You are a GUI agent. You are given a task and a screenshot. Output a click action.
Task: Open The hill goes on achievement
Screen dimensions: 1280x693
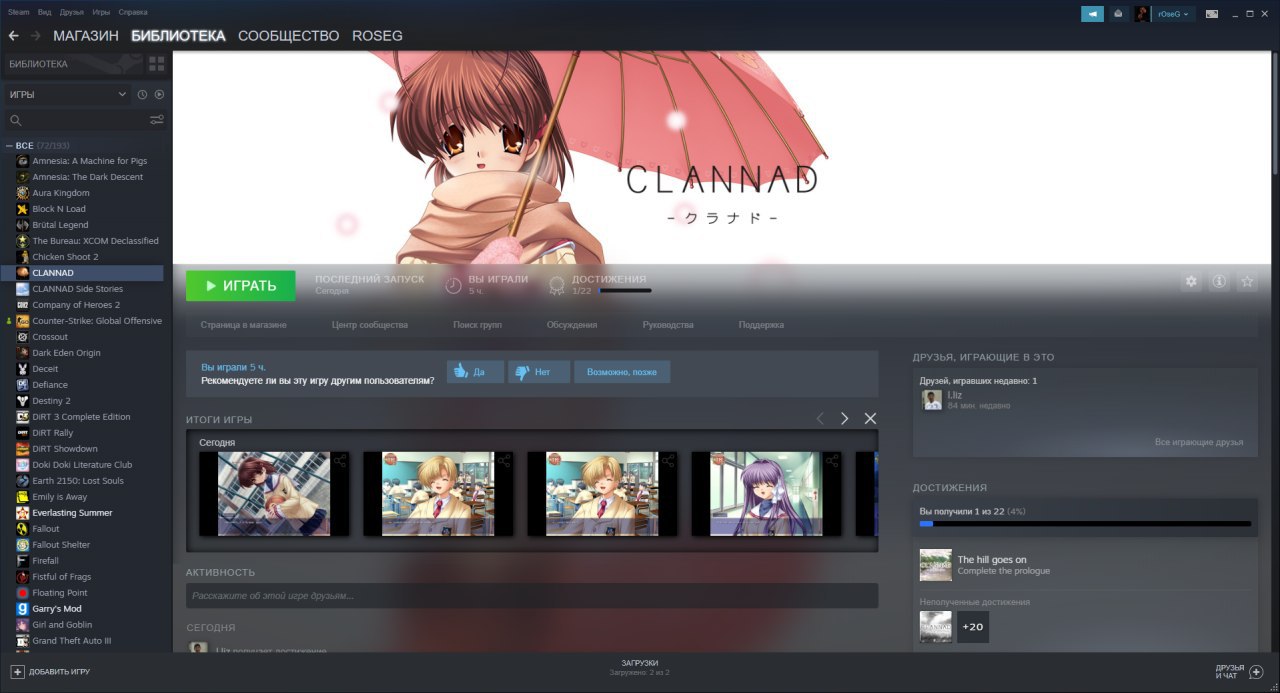click(x=1085, y=565)
